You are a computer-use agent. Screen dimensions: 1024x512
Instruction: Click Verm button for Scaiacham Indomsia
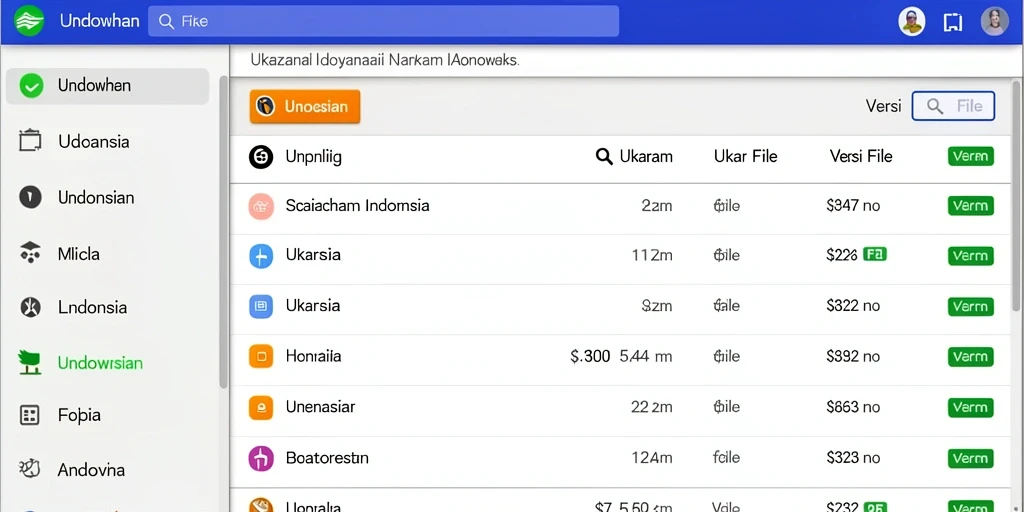point(970,206)
